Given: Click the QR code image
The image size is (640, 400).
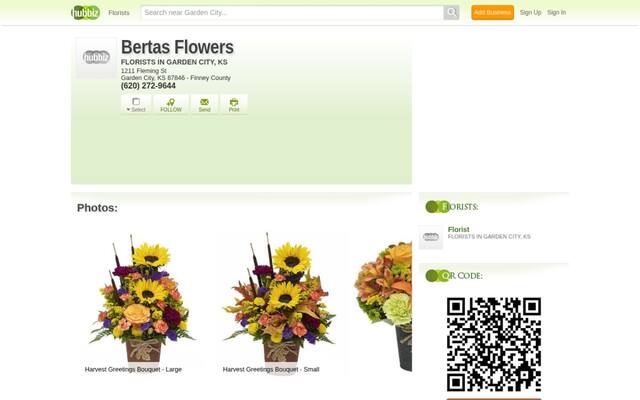Looking at the screenshot, I should point(494,345).
